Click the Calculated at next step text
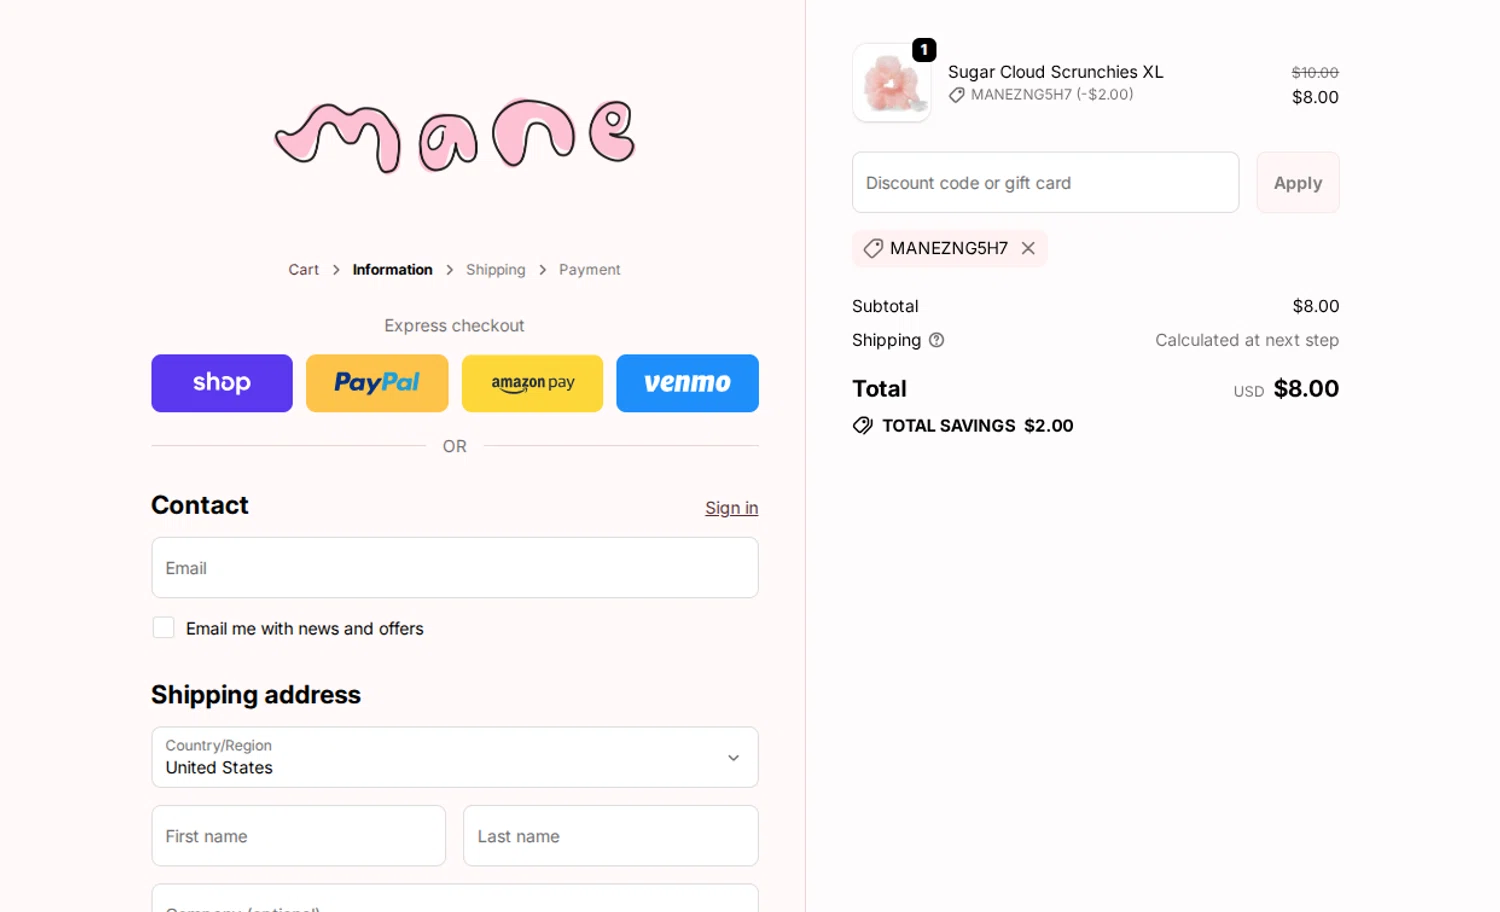 [1247, 340]
